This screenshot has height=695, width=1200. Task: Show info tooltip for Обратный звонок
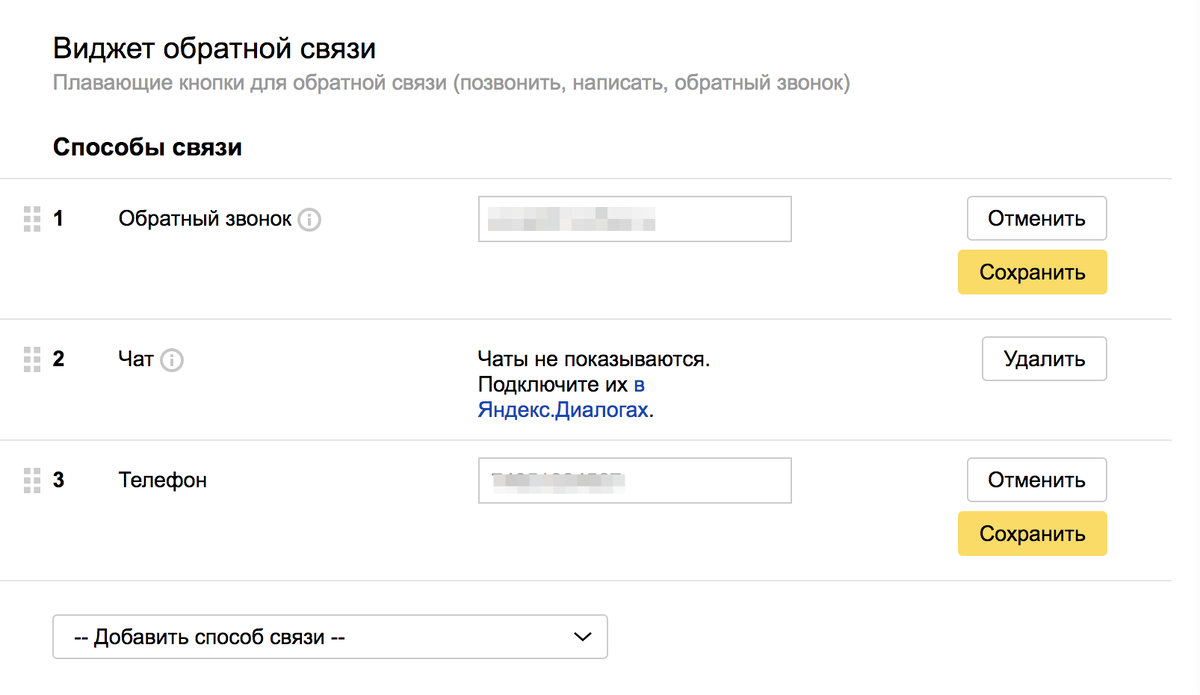[310, 219]
